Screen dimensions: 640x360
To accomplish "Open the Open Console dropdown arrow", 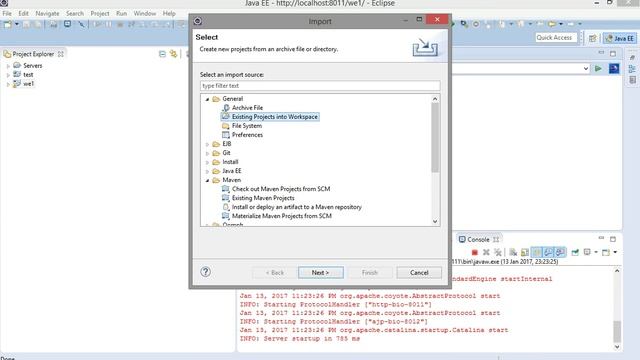I will (615, 252).
